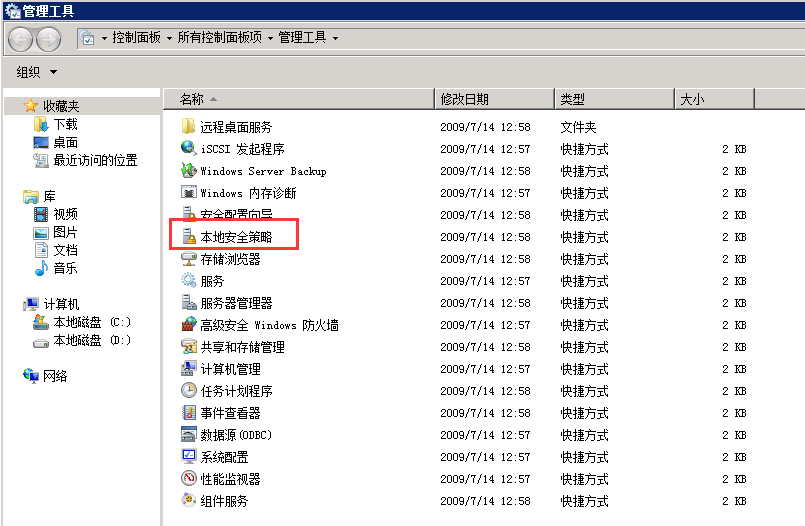805x526 pixels.
Task: Click the 任务计划程序 clock icon
Action: click(x=188, y=391)
